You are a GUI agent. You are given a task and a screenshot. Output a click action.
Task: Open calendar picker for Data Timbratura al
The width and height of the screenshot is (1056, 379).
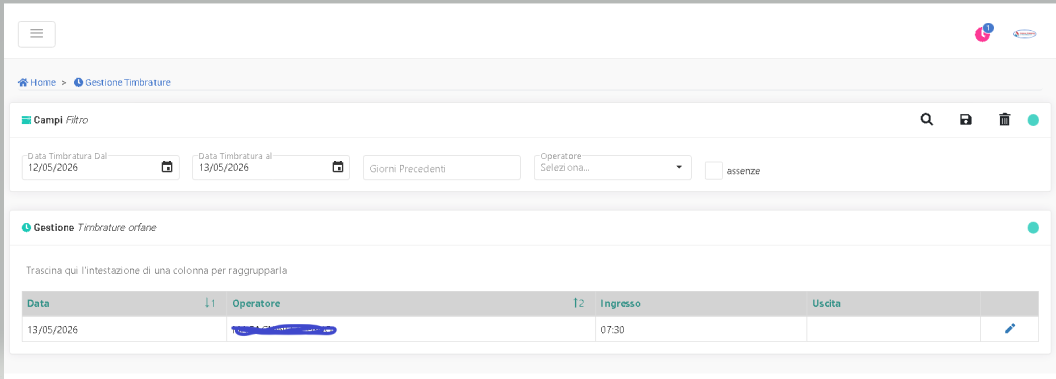pyautogui.click(x=337, y=168)
